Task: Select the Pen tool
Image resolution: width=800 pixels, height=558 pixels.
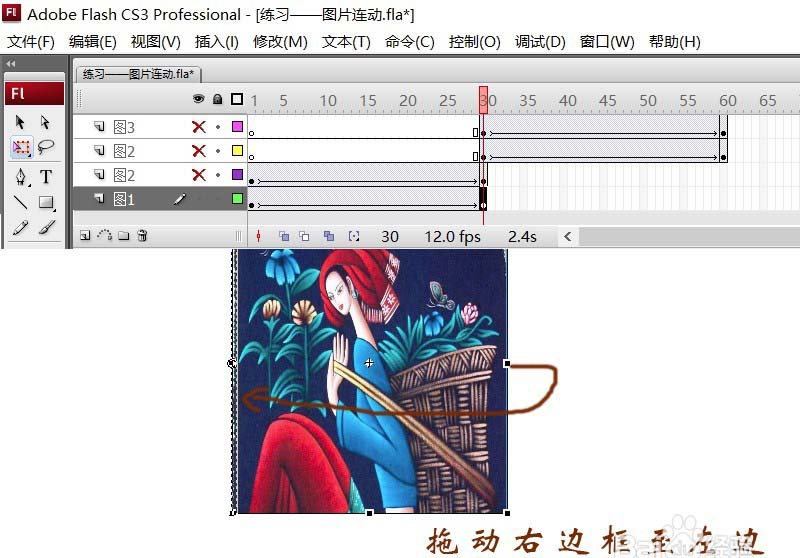Action: coord(20,176)
